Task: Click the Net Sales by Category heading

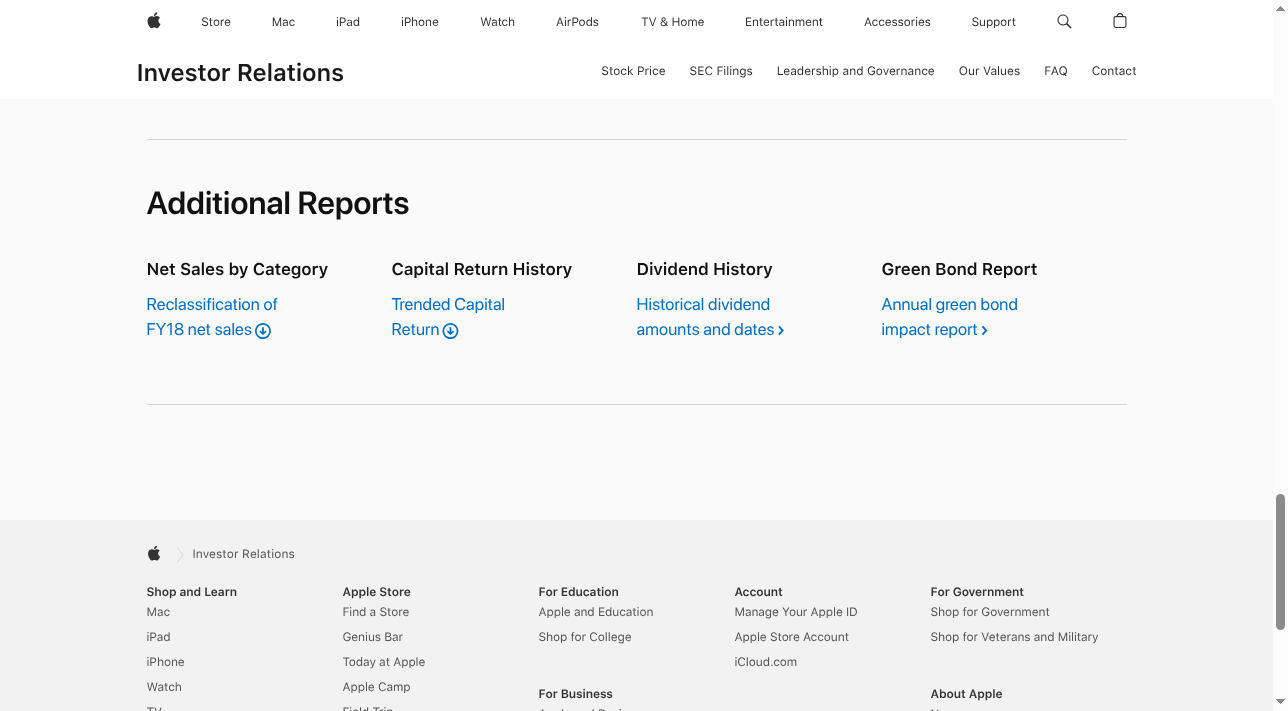Action: pyautogui.click(x=237, y=269)
